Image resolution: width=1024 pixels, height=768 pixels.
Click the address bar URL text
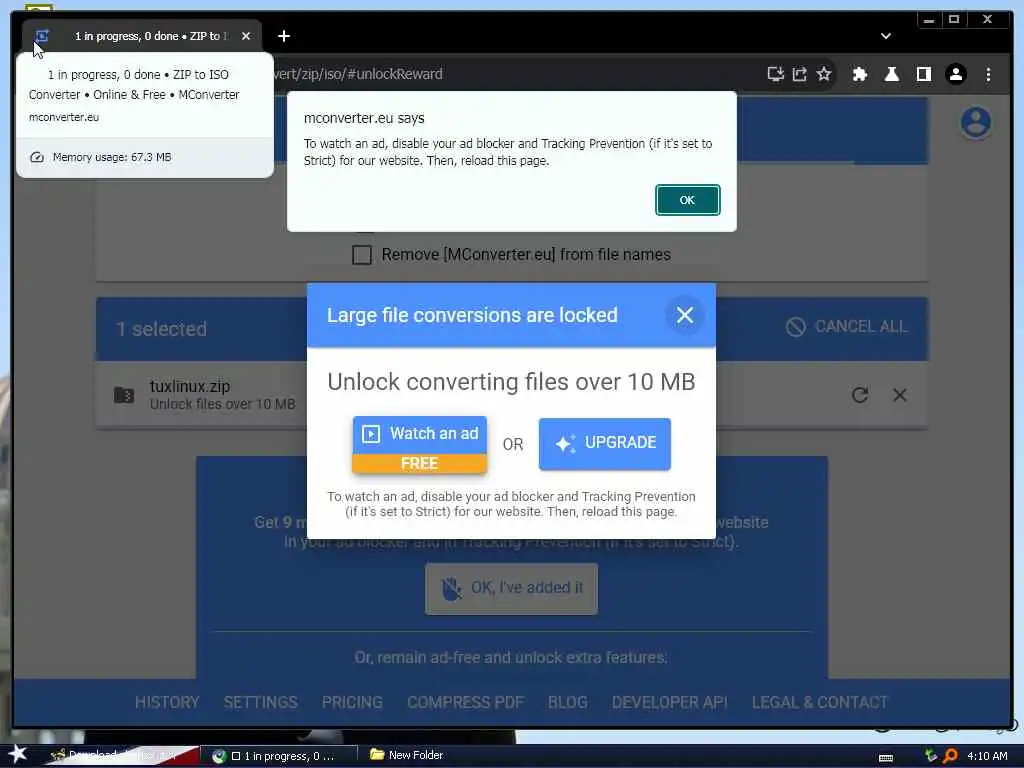[358, 74]
